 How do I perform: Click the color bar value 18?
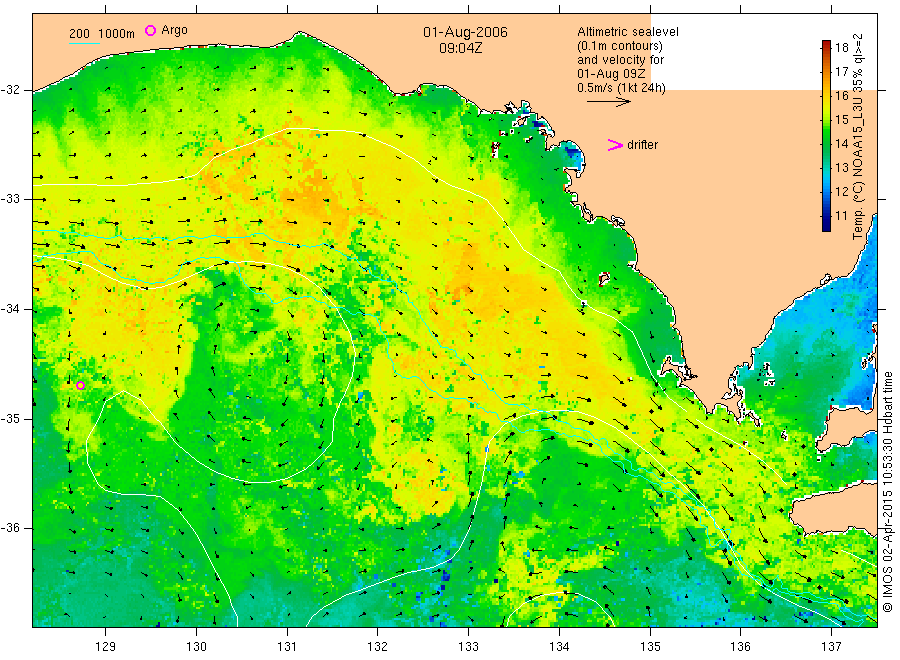(841, 48)
